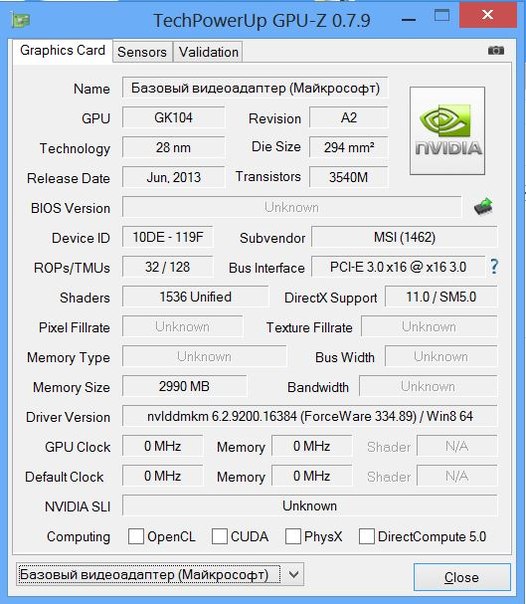Click the NVIDIA vendor logo

point(447,131)
